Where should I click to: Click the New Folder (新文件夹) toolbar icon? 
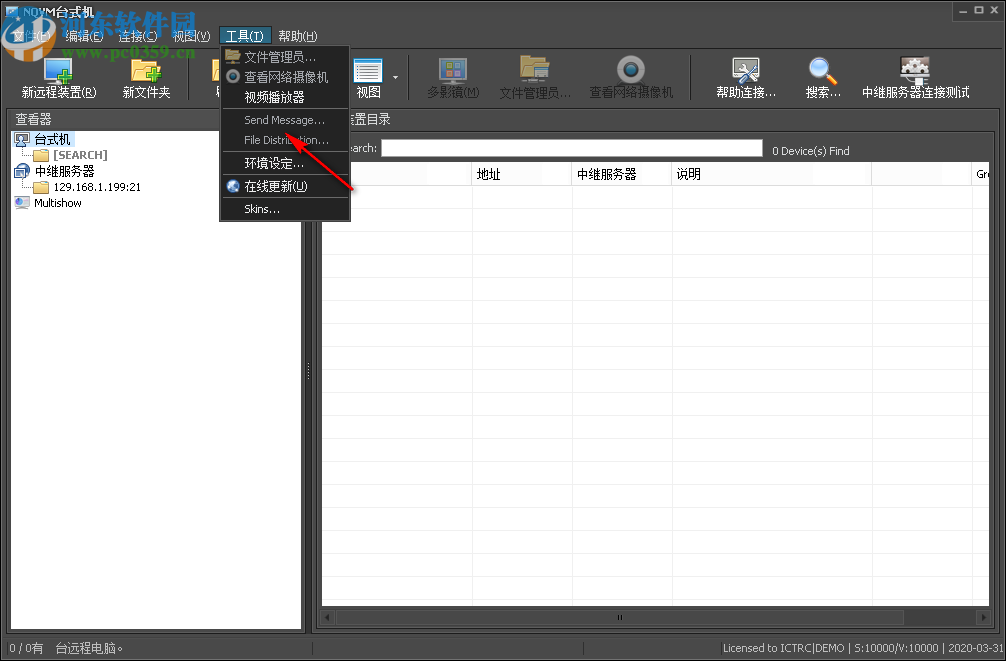point(146,71)
